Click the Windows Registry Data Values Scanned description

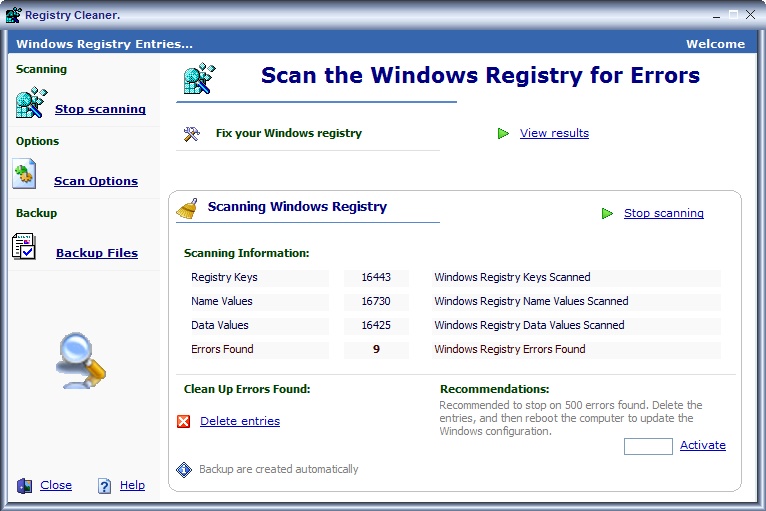(530, 325)
